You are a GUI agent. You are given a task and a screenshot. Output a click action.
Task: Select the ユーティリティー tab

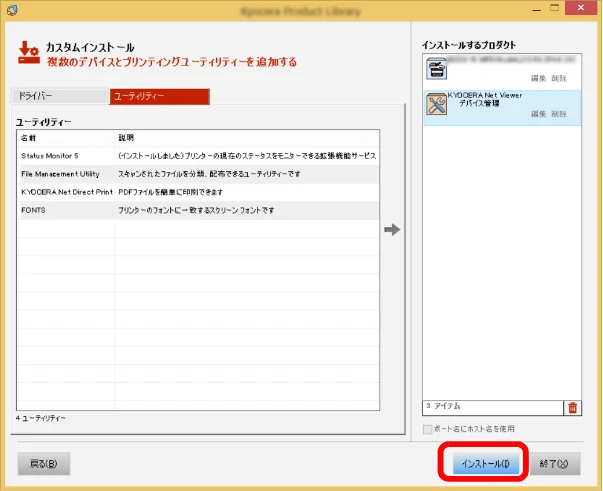(160, 96)
